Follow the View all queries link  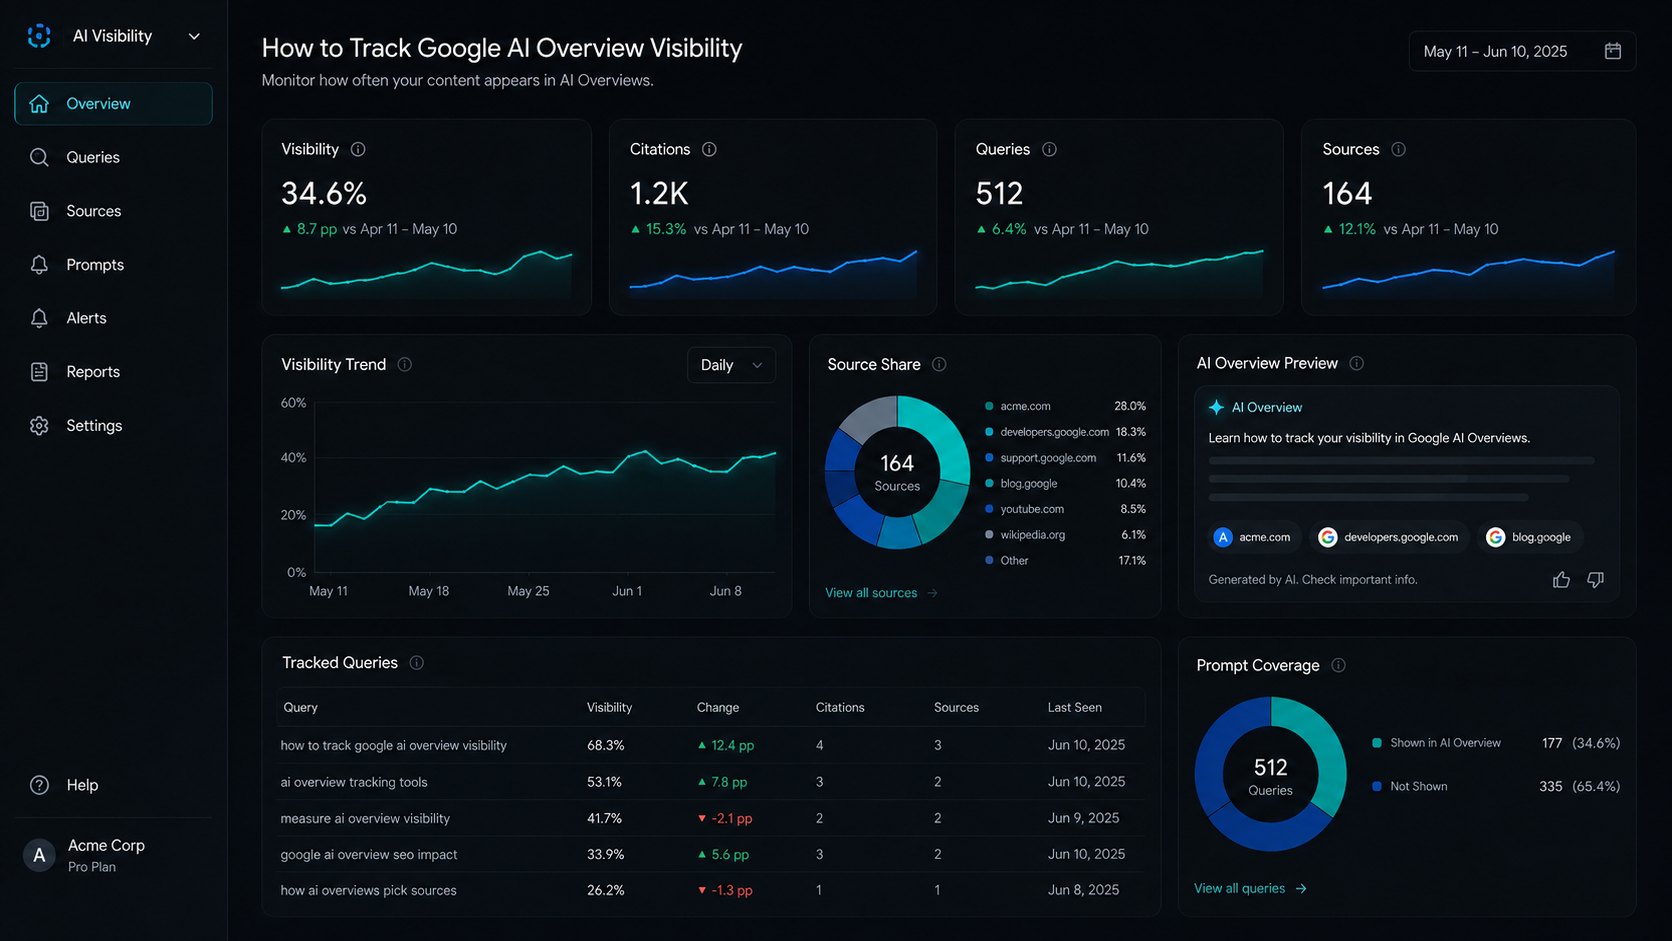point(1250,888)
